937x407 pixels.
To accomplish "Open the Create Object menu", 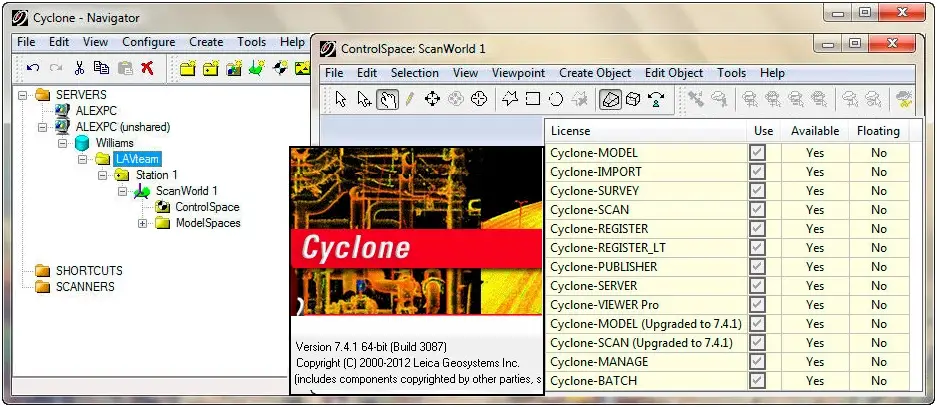I will click(x=595, y=73).
